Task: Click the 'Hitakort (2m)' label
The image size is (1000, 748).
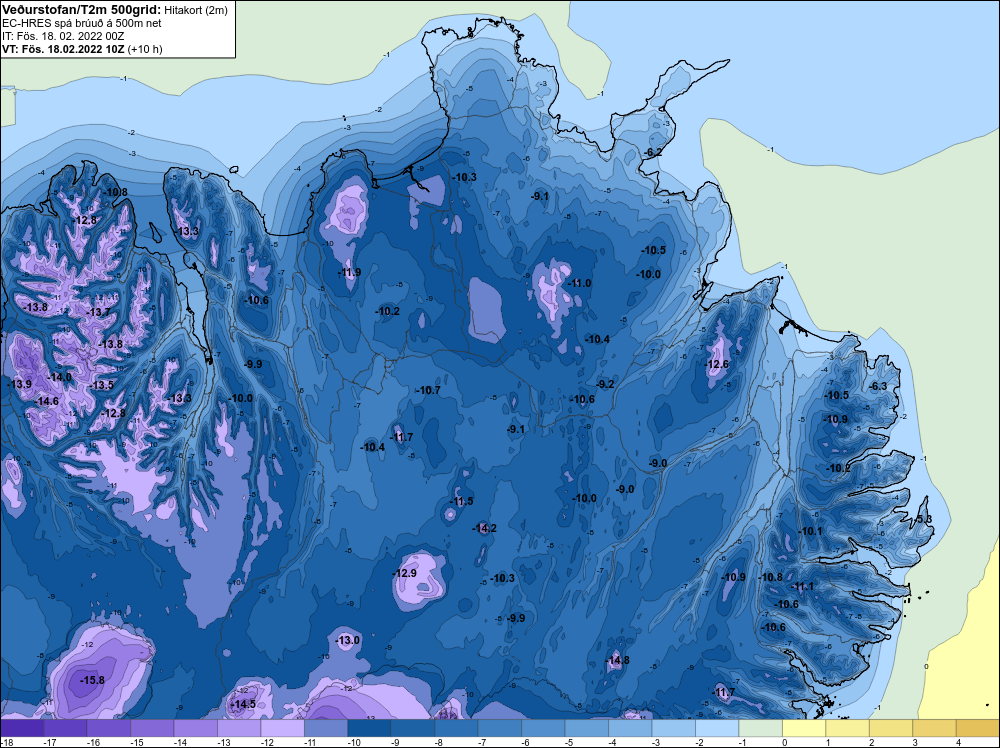Action: pyautogui.click(x=194, y=10)
